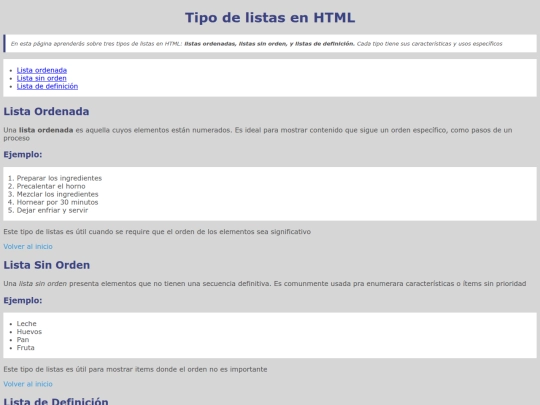Screen dimensions: 540x405
Task: Open the 'Lista ordenada' link
Action: coord(42,70)
